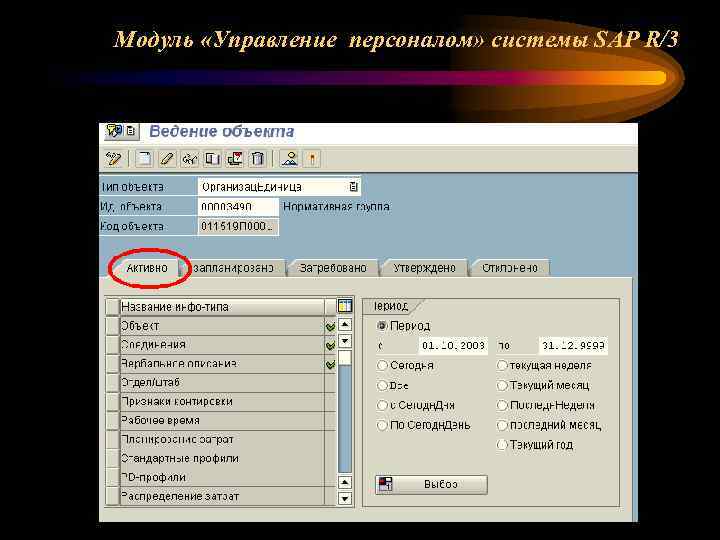Screen dimensions: 720x540
Task: Select the Соединения infotype row
Action: tap(222, 345)
